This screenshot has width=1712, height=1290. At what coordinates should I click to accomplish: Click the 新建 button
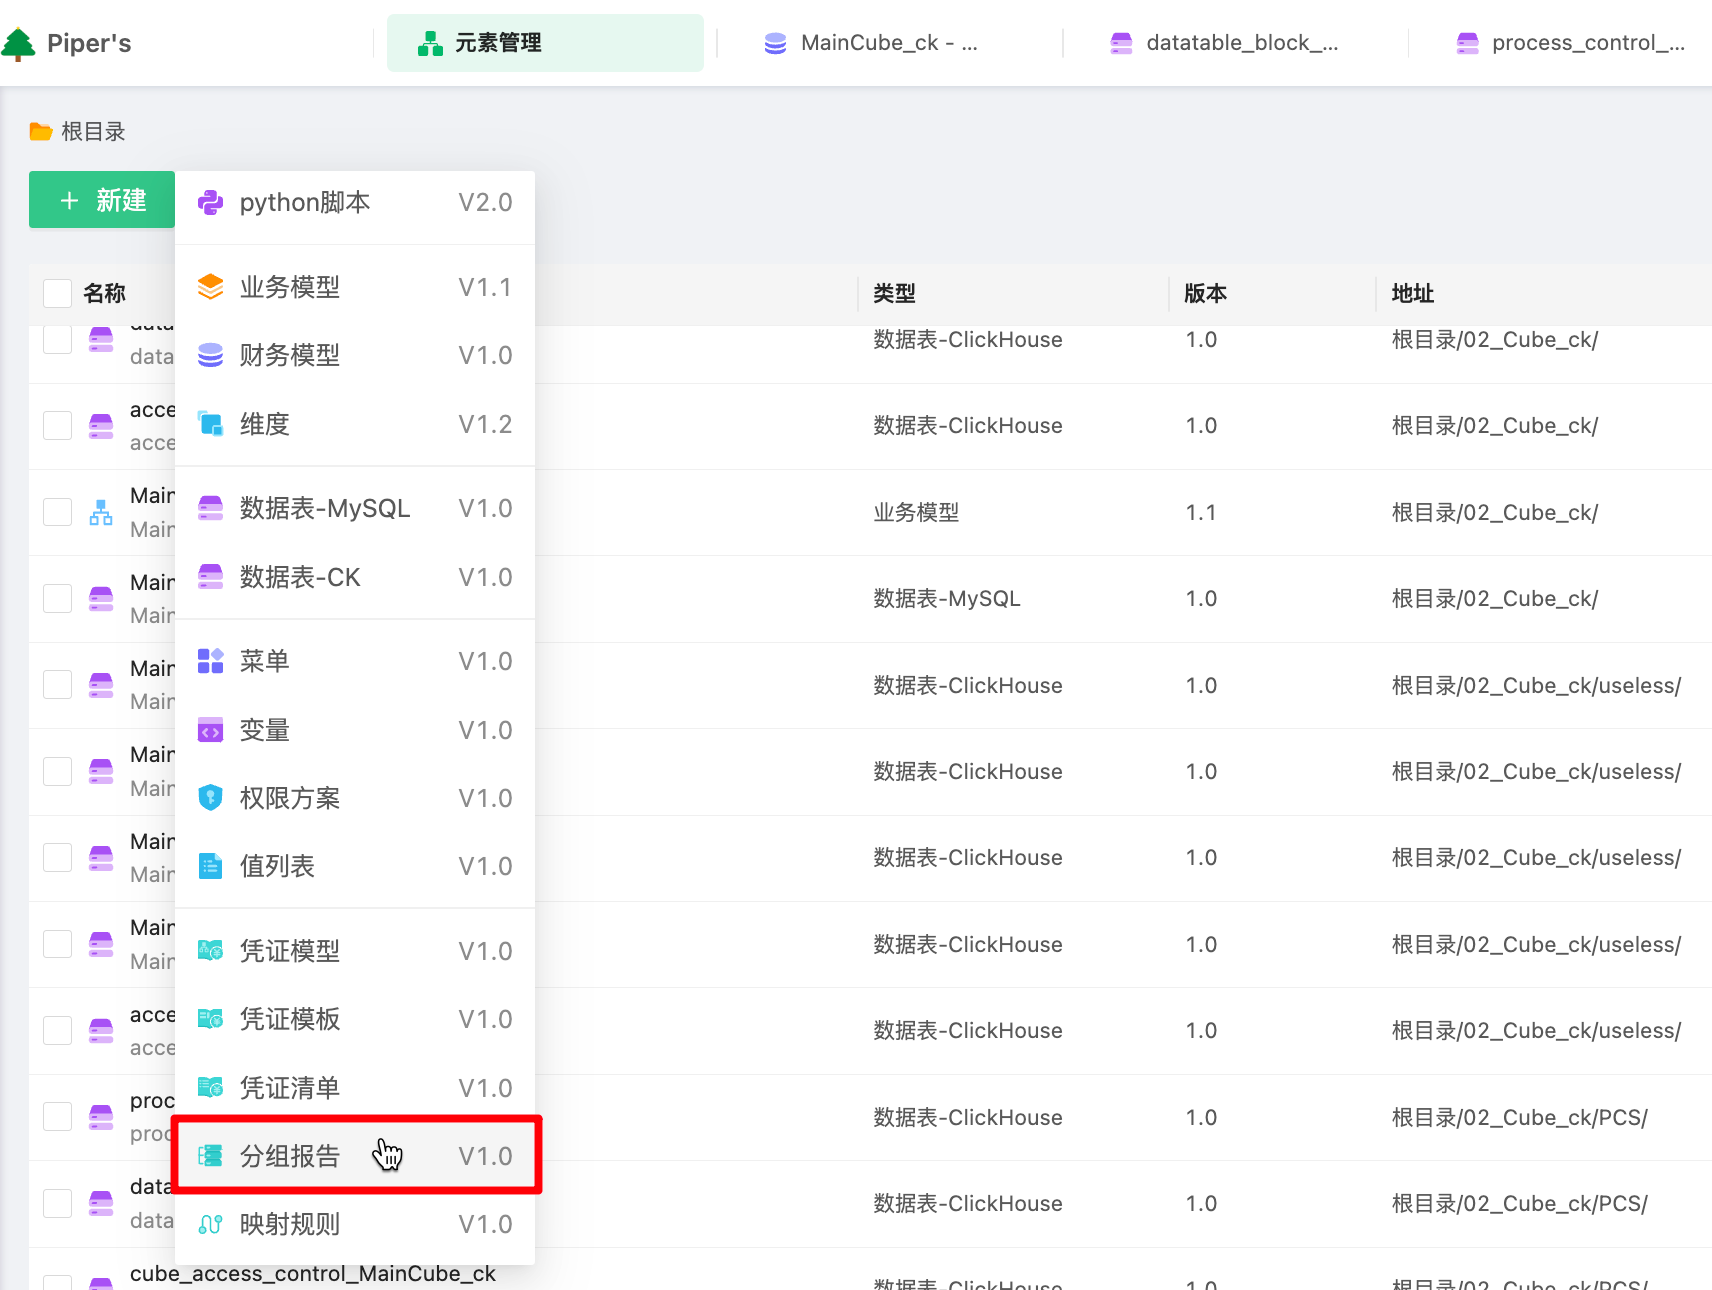click(x=102, y=200)
